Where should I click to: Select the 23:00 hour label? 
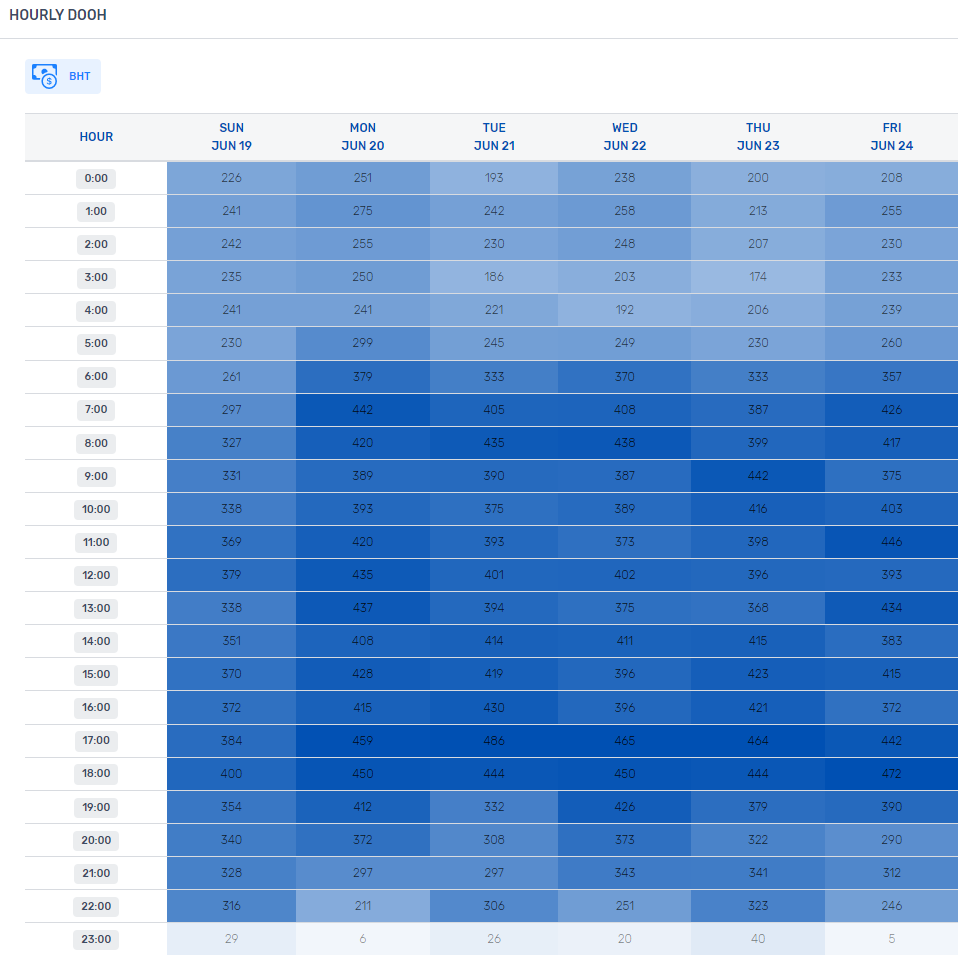[96, 940]
